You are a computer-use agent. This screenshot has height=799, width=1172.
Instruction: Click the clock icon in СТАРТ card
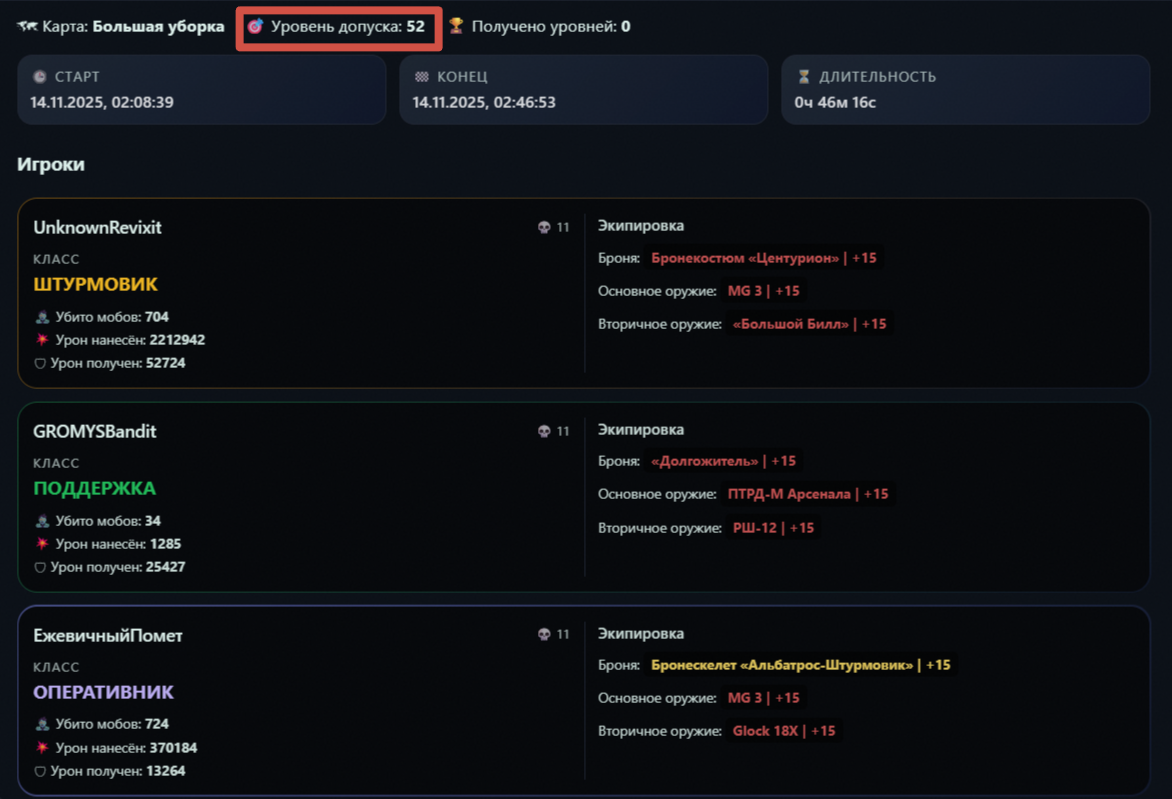pos(40,77)
